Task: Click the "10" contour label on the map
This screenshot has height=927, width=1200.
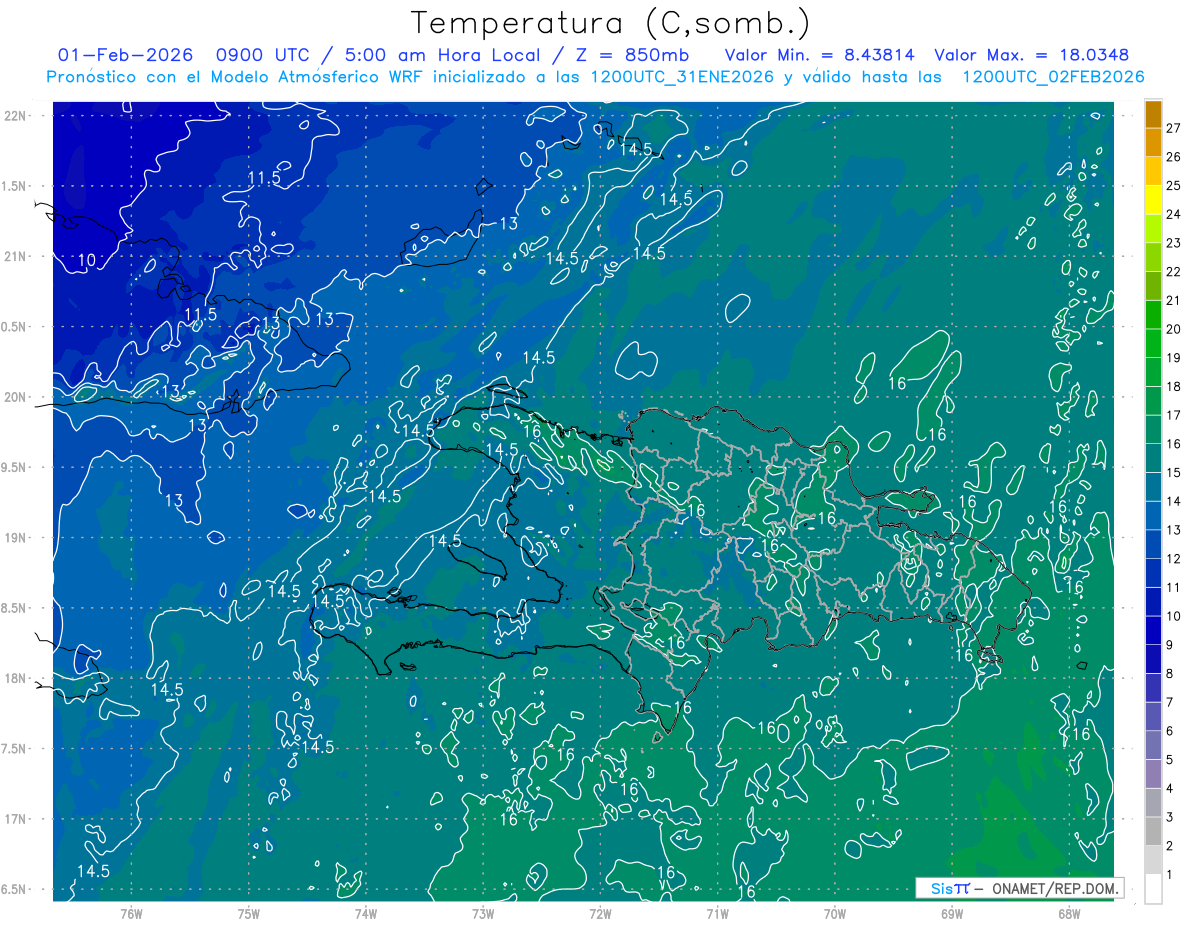Action: pos(87,261)
